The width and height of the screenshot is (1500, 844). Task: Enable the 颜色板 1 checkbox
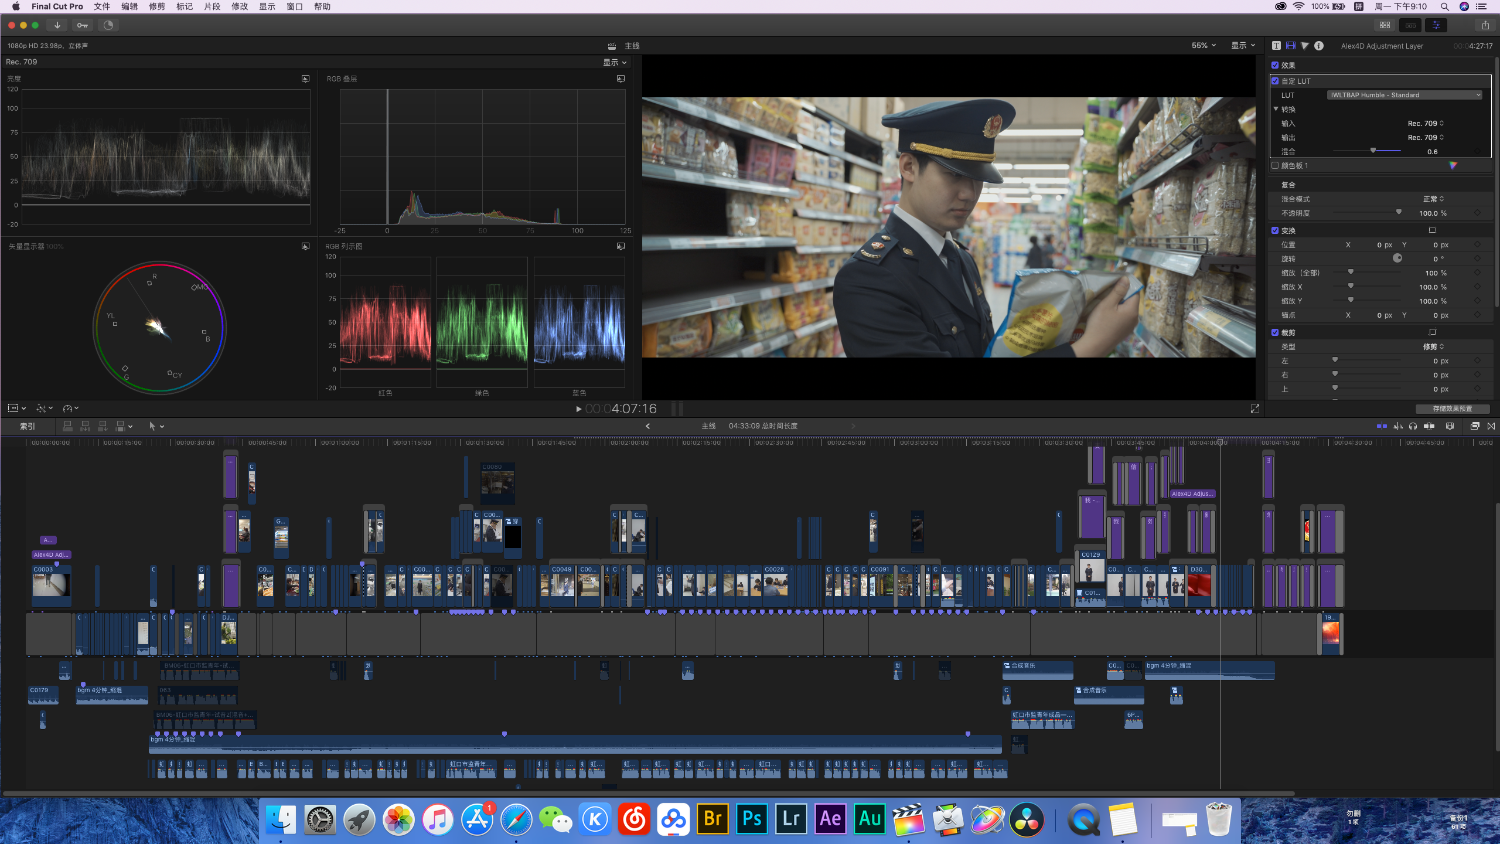tap(1275, 166)
